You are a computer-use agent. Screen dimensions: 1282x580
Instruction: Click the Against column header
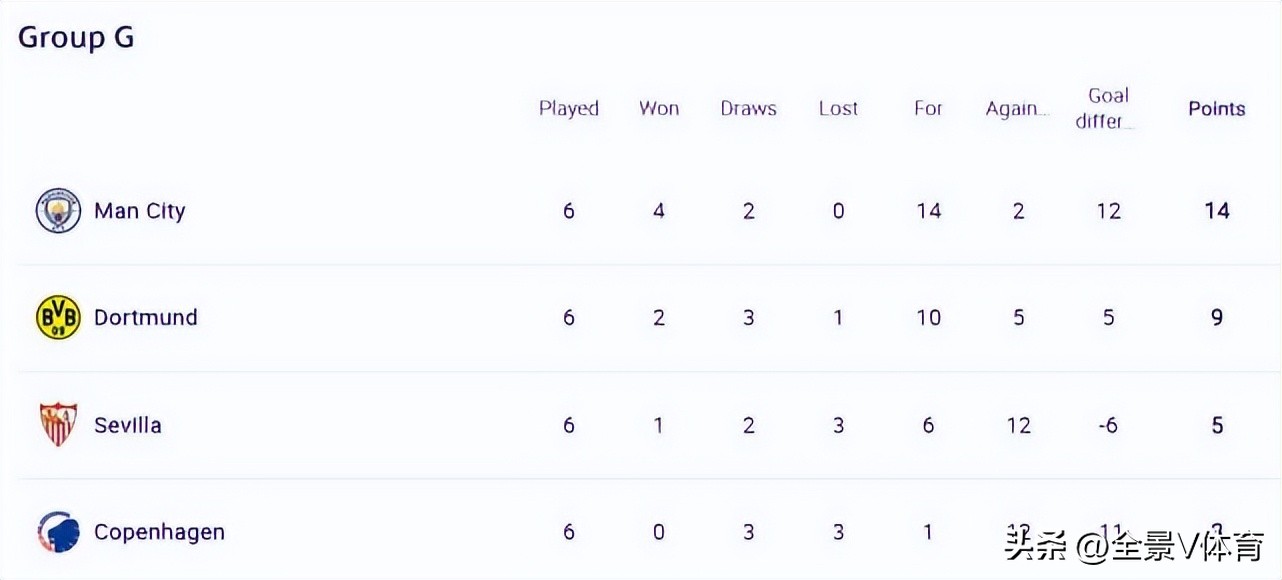[x=1017, y=109]
